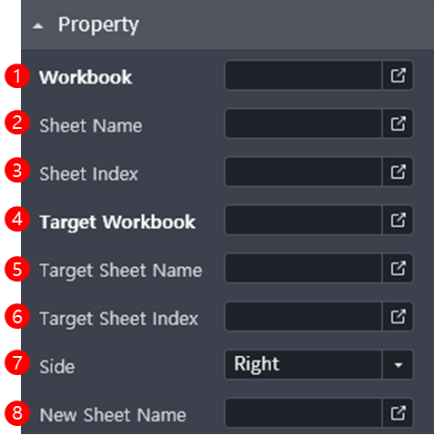Open expression editor for Target Workbook

398,220
